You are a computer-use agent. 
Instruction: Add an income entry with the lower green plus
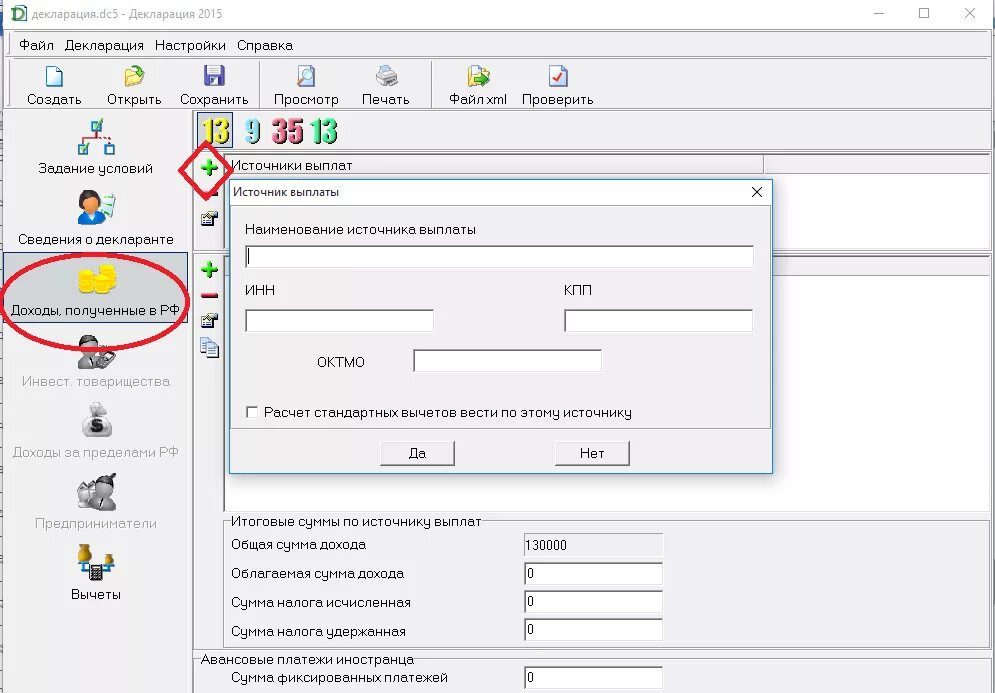click(x=209, y=270)
